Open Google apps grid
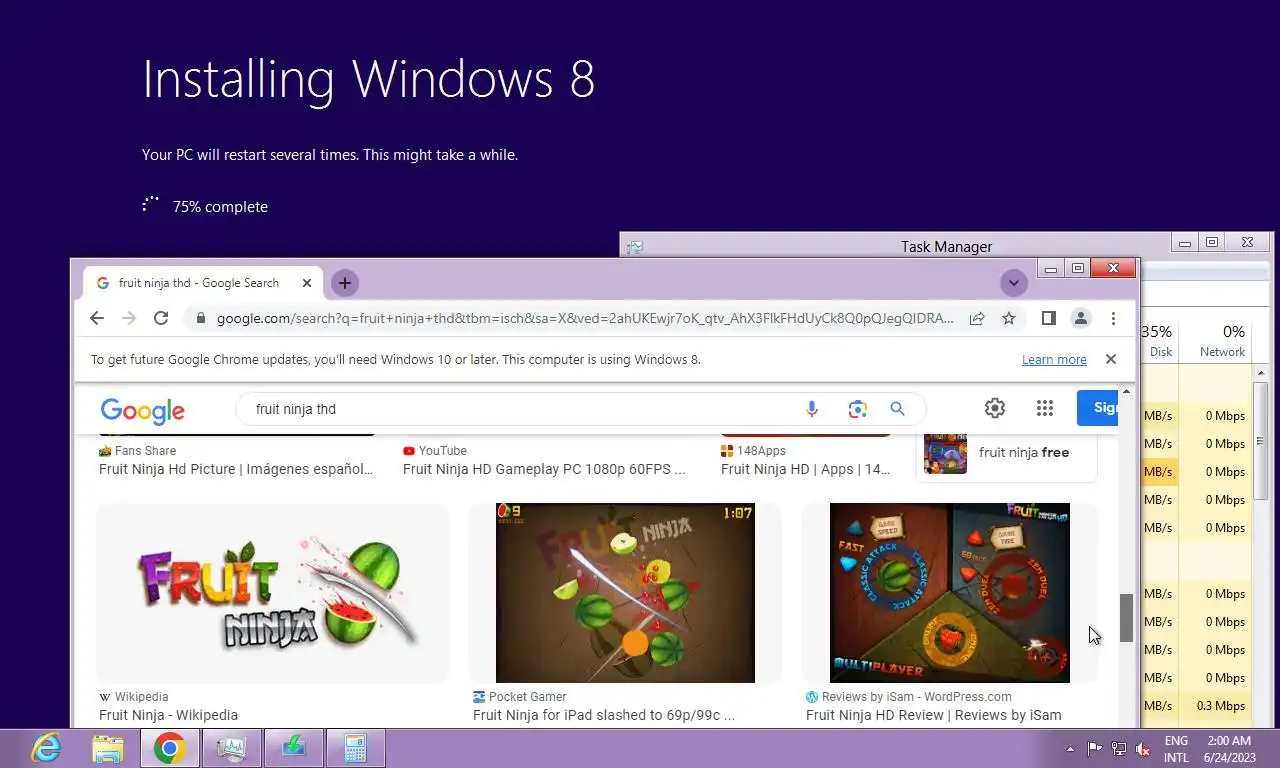The height and width of the screenshot is (768, 1280). tap(1045, 408)
